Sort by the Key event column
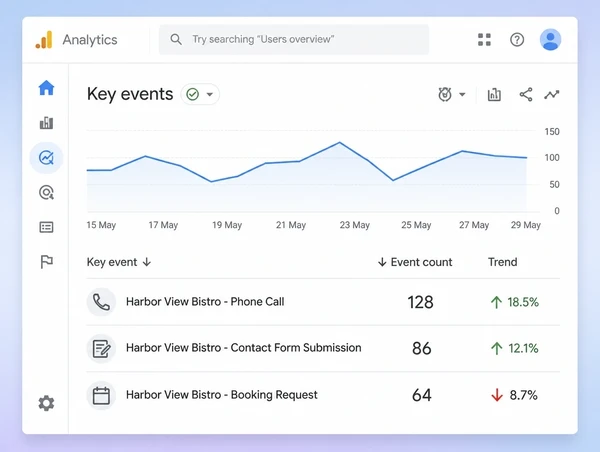Viewport: 600px width, 452px height. pos(119,262)
